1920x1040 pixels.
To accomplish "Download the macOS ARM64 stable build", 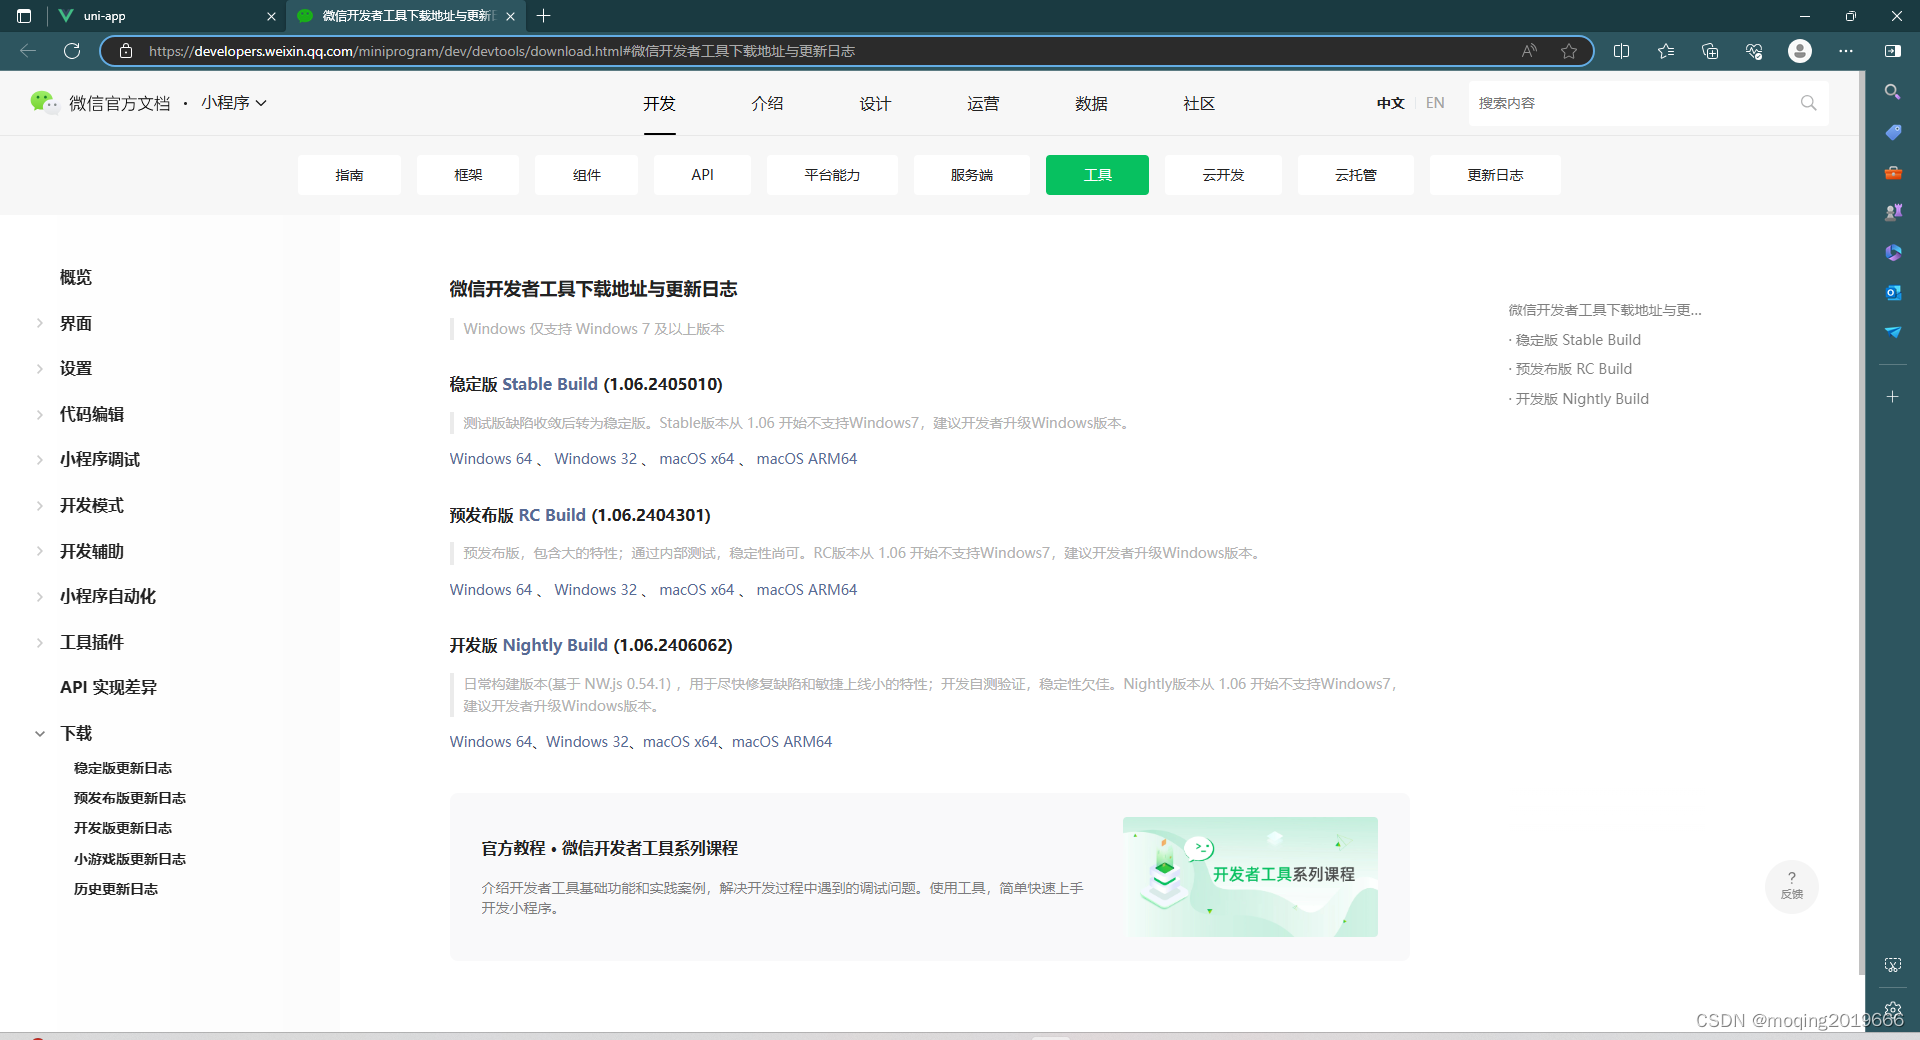I will (806, 459).
